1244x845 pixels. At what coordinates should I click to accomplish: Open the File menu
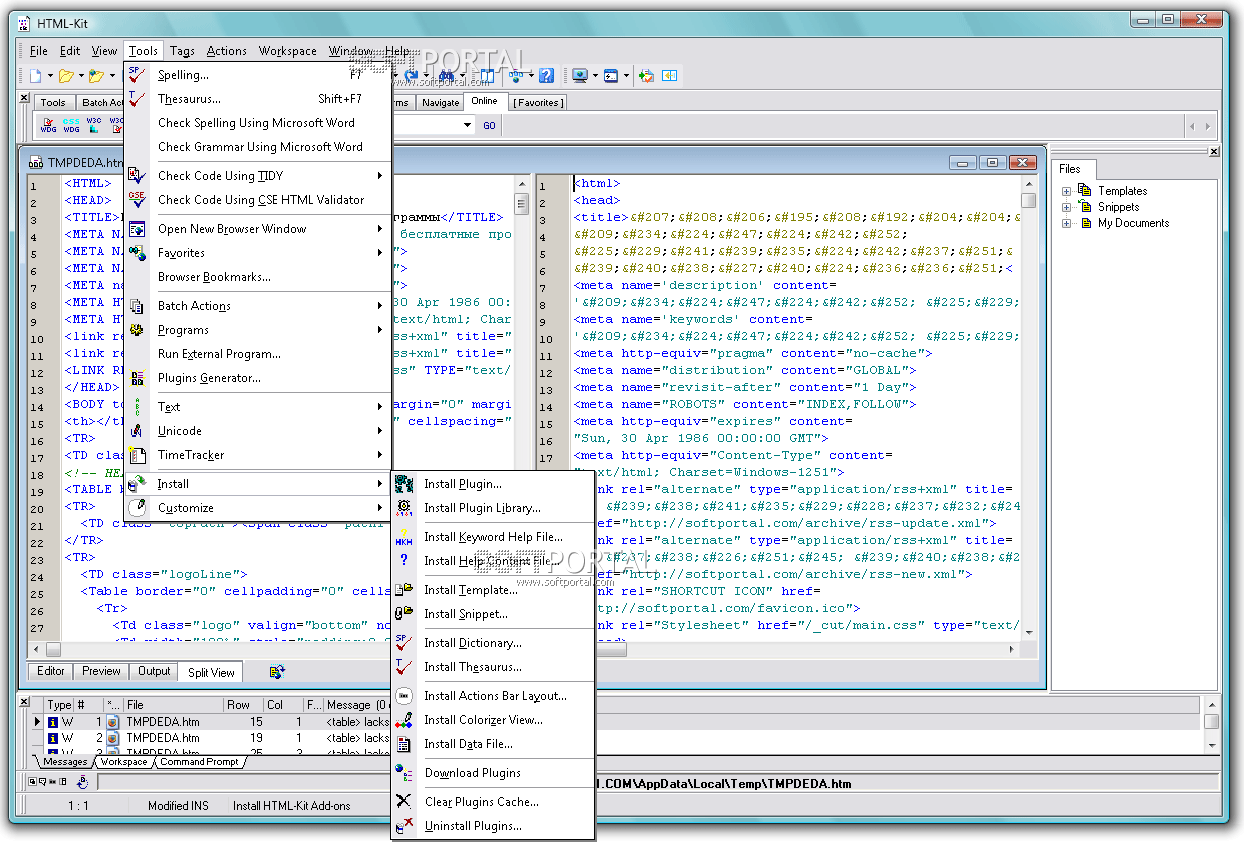(39, 51)
